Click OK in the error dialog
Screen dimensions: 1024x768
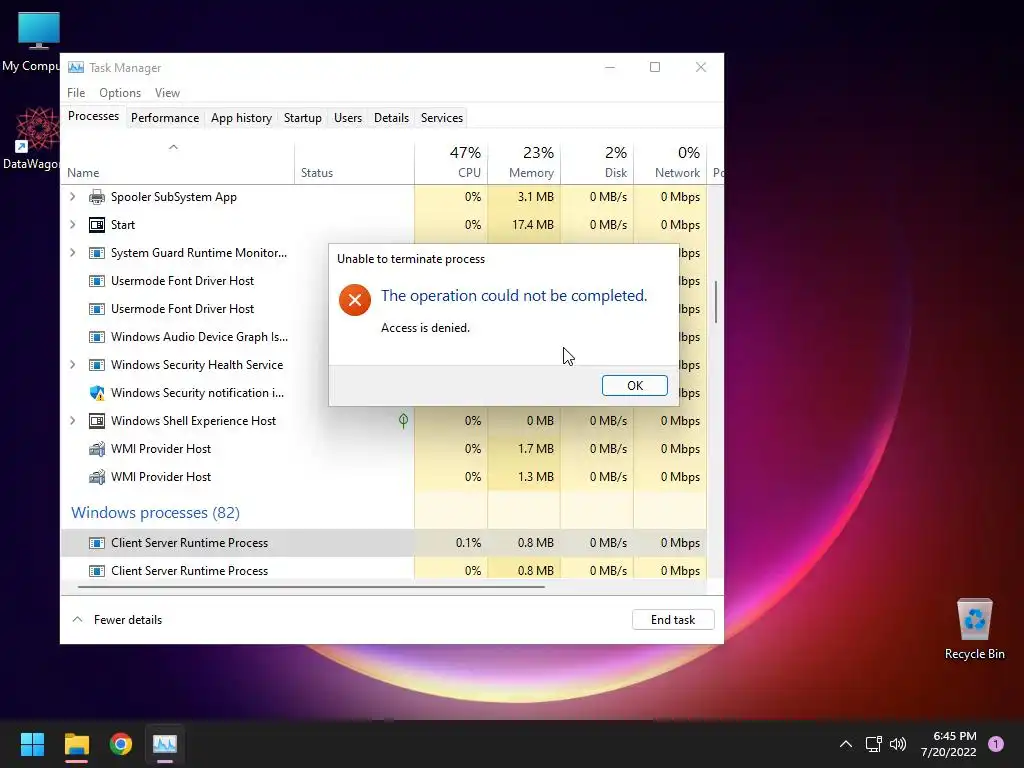(x=635, y=385)
